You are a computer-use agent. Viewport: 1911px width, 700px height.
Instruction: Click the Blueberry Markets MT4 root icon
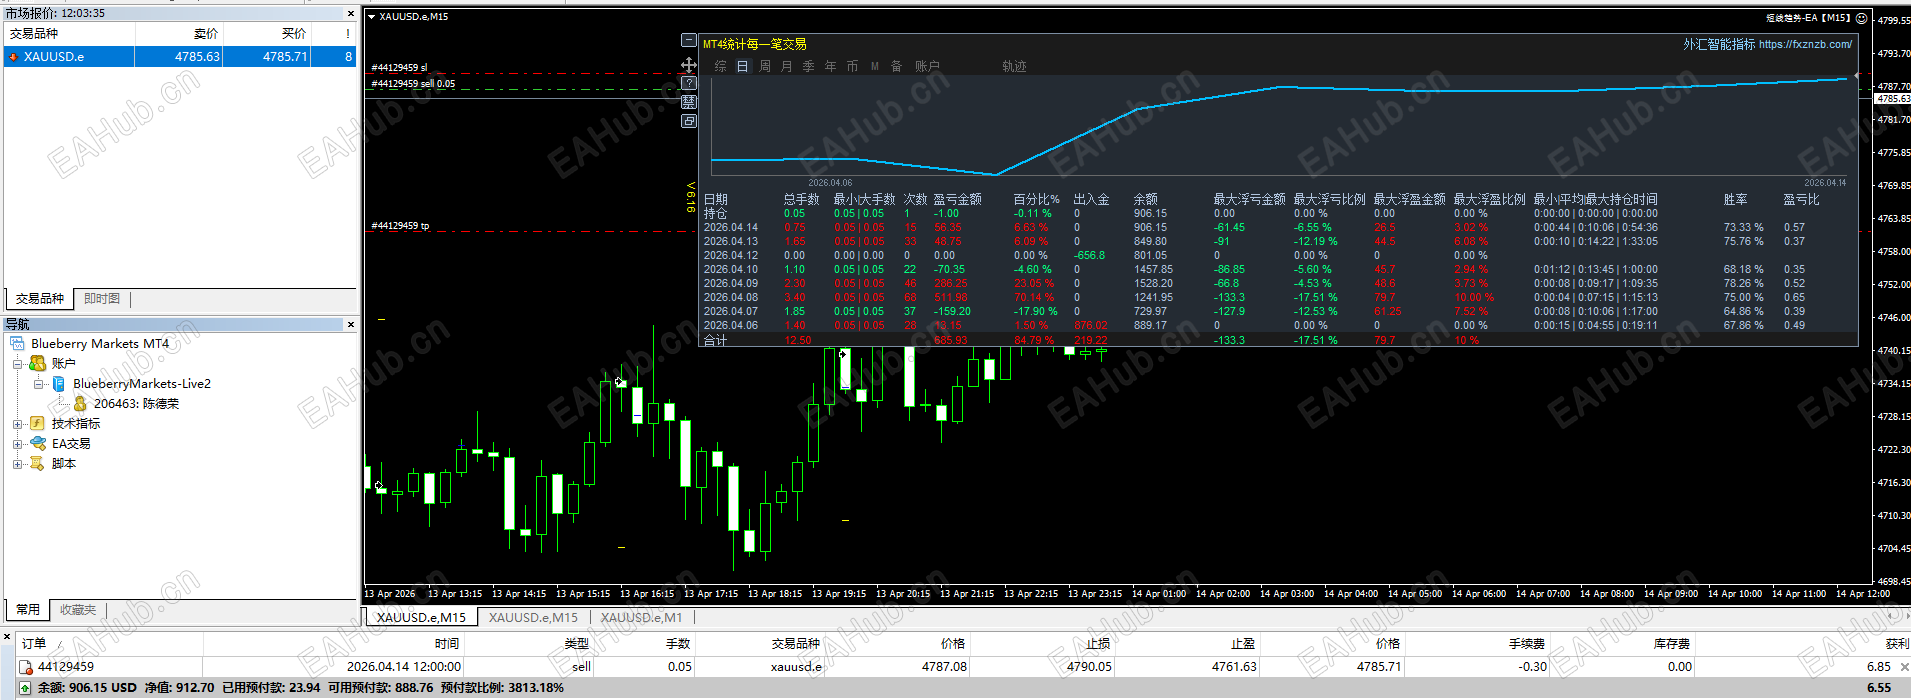[18, 343]
